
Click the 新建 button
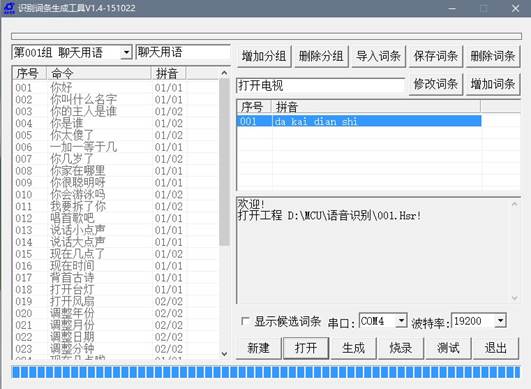[258, 348]
